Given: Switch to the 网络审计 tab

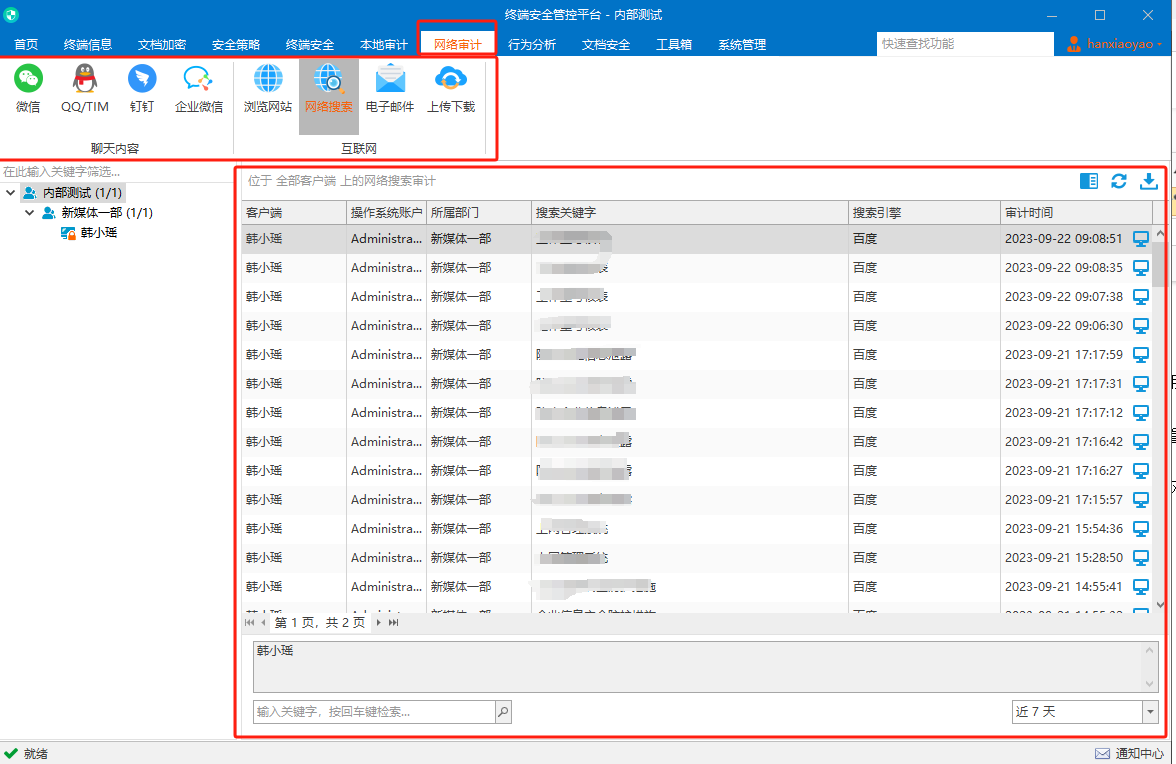Looking at the screenshot, I should [x=458, y=44].
